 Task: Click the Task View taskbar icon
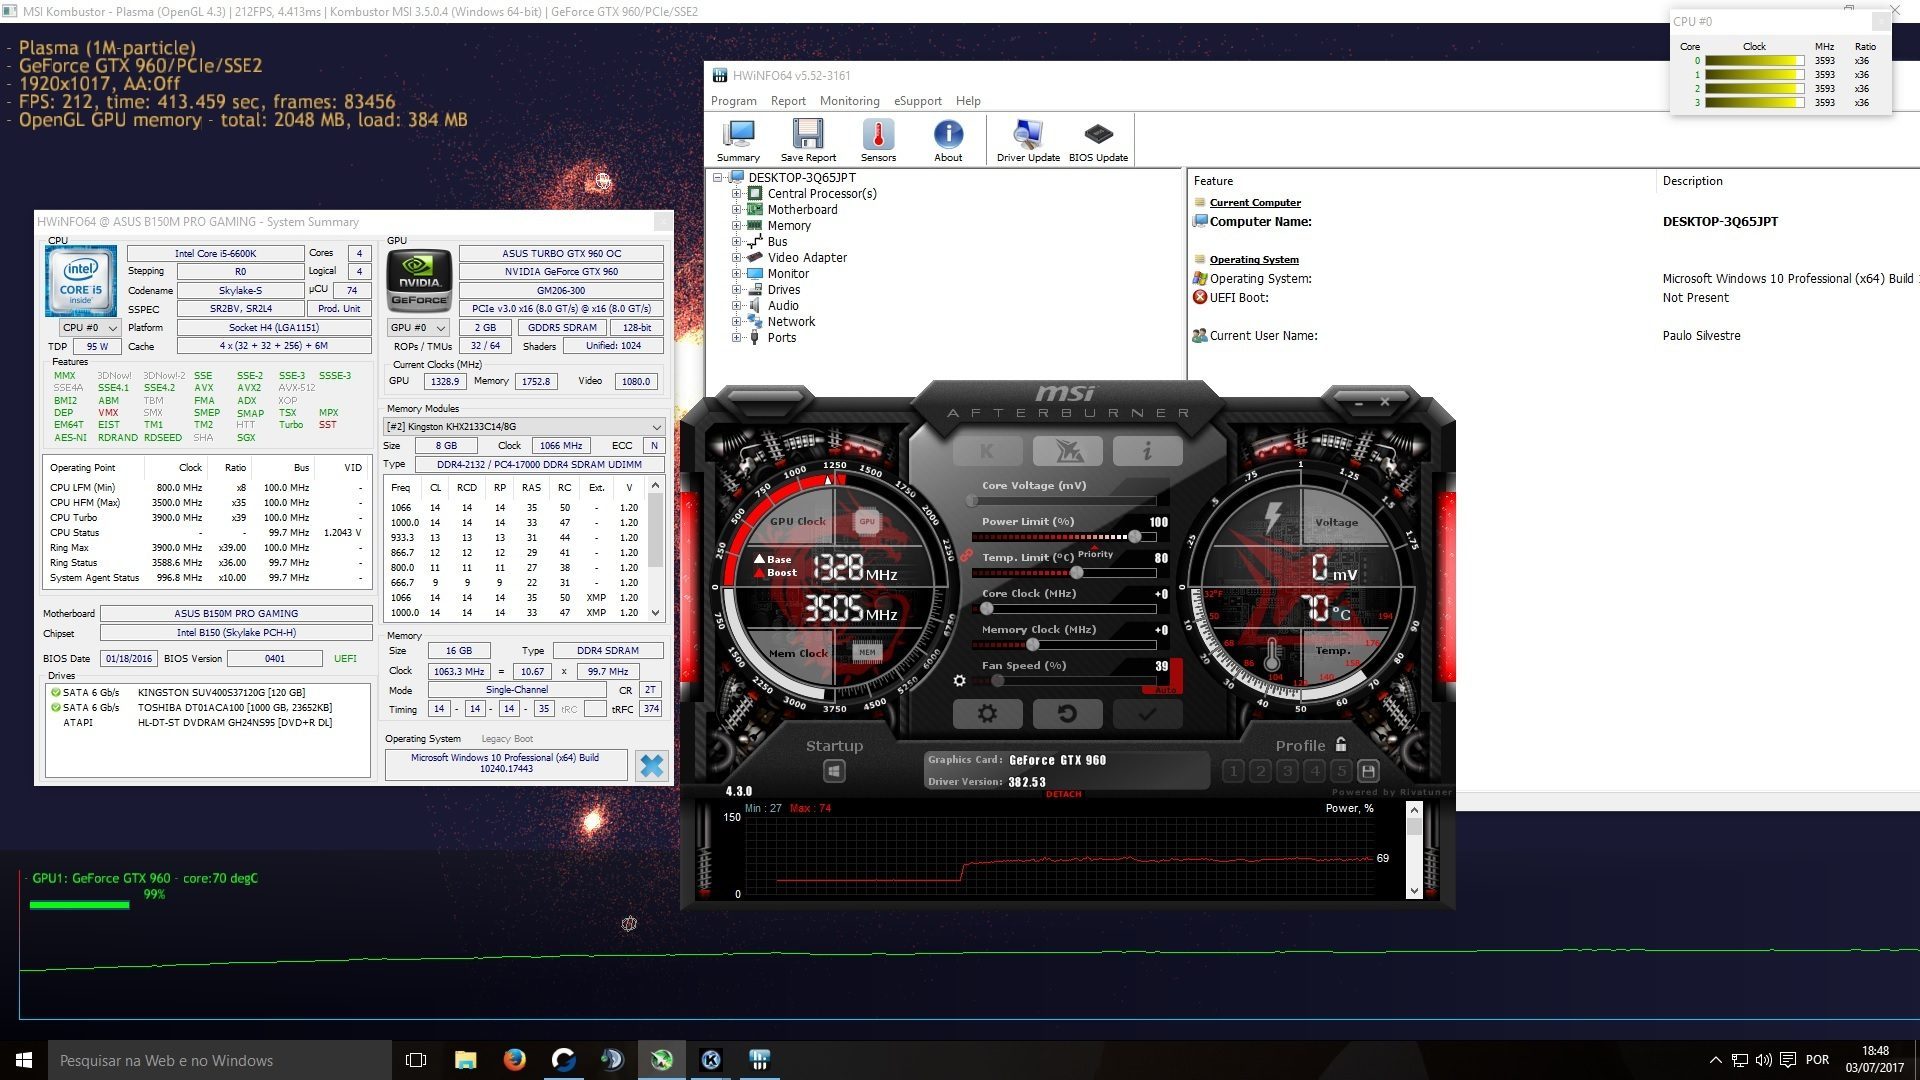coord(416,1060)
